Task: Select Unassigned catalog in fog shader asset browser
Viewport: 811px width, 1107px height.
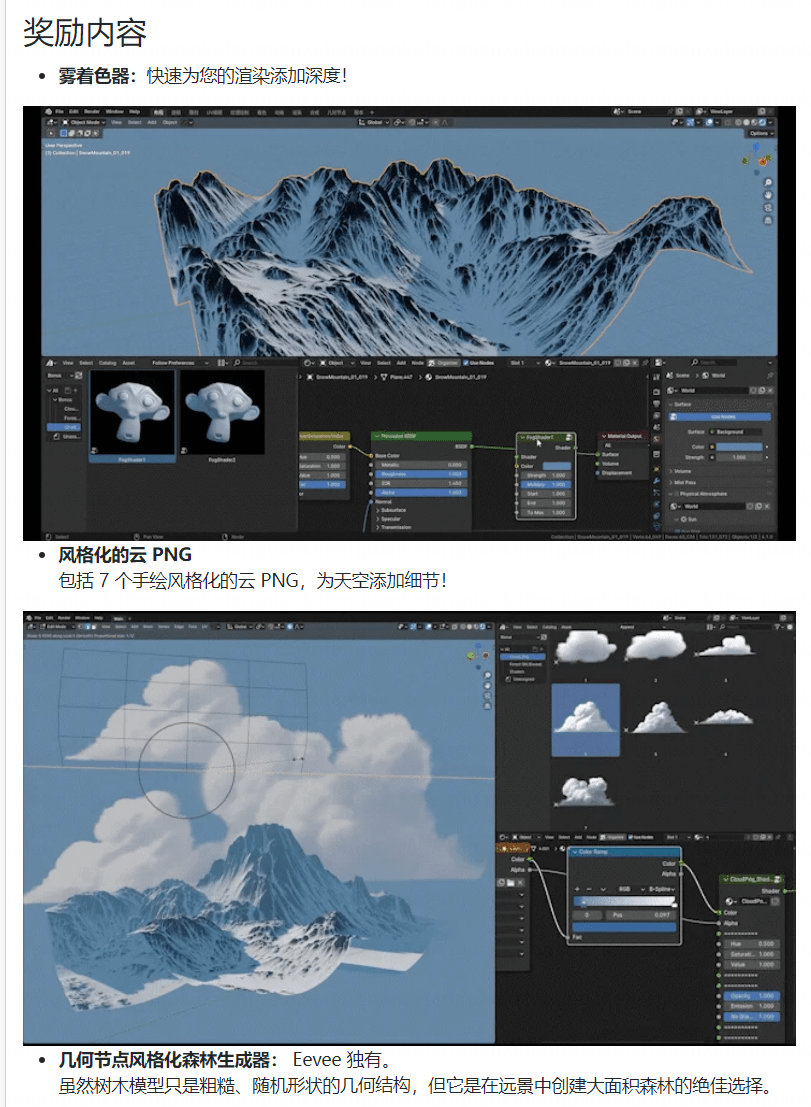Action: pos(67,436)
